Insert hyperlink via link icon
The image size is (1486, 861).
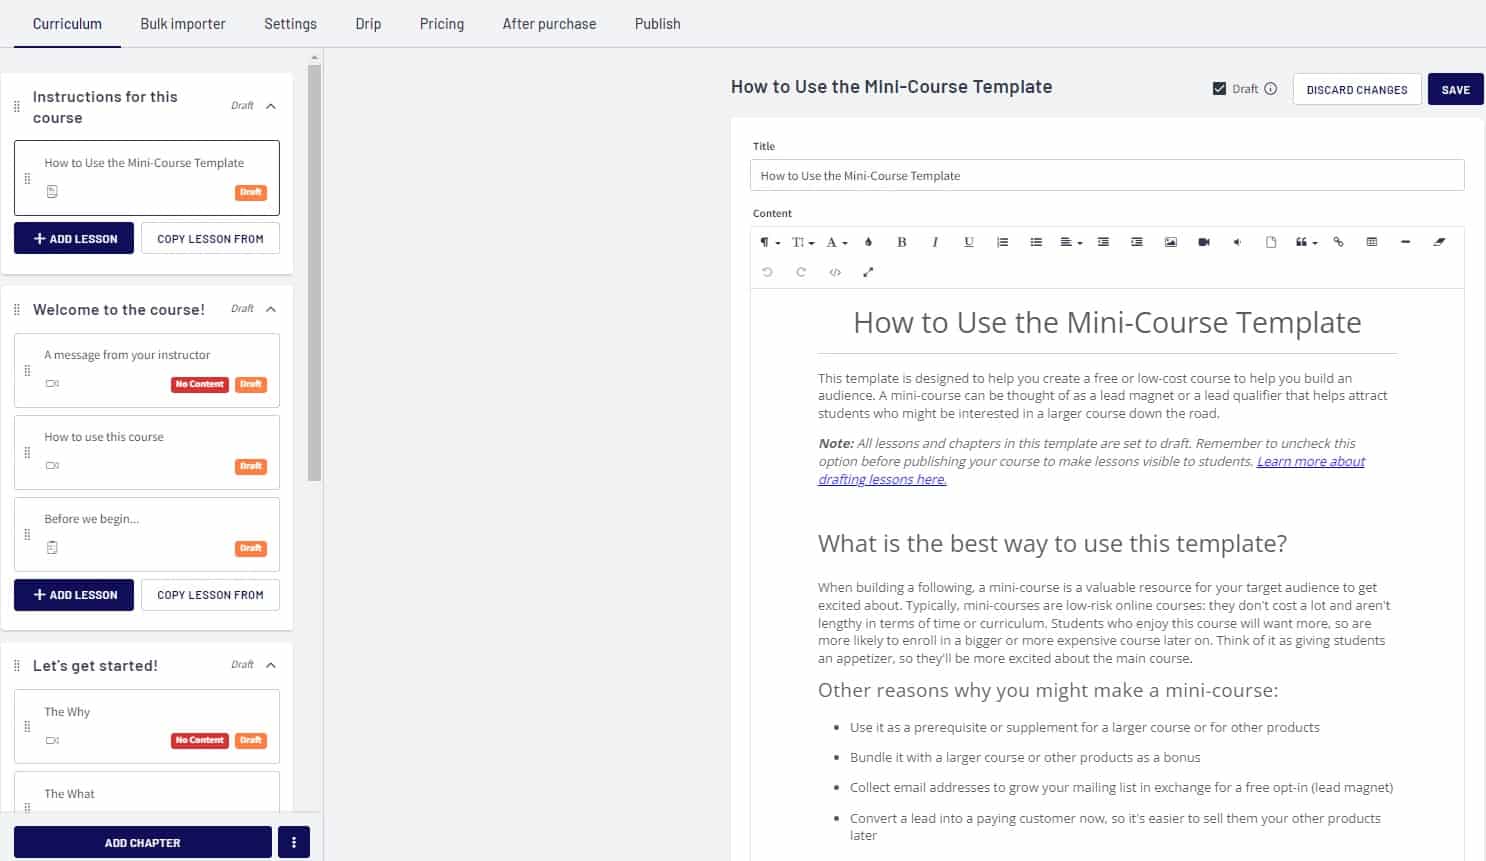click(x=1338, y=242)
